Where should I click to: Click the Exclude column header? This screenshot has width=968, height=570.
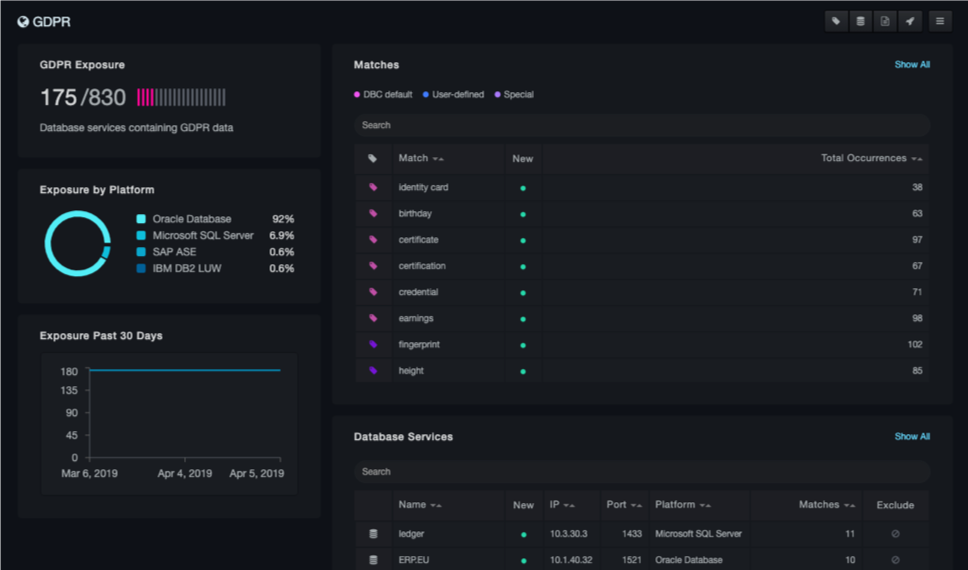[x=895, y=505]
